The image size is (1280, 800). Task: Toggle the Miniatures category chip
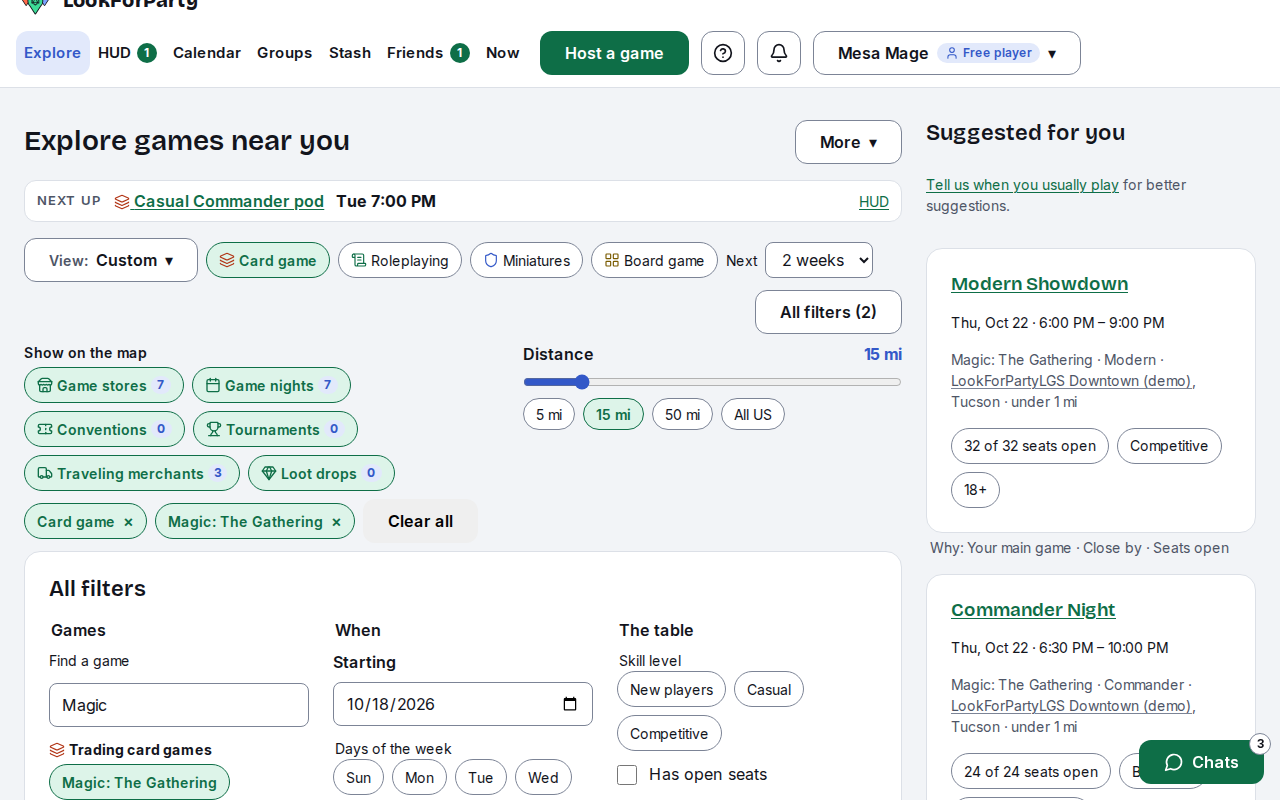click(526, 260)
